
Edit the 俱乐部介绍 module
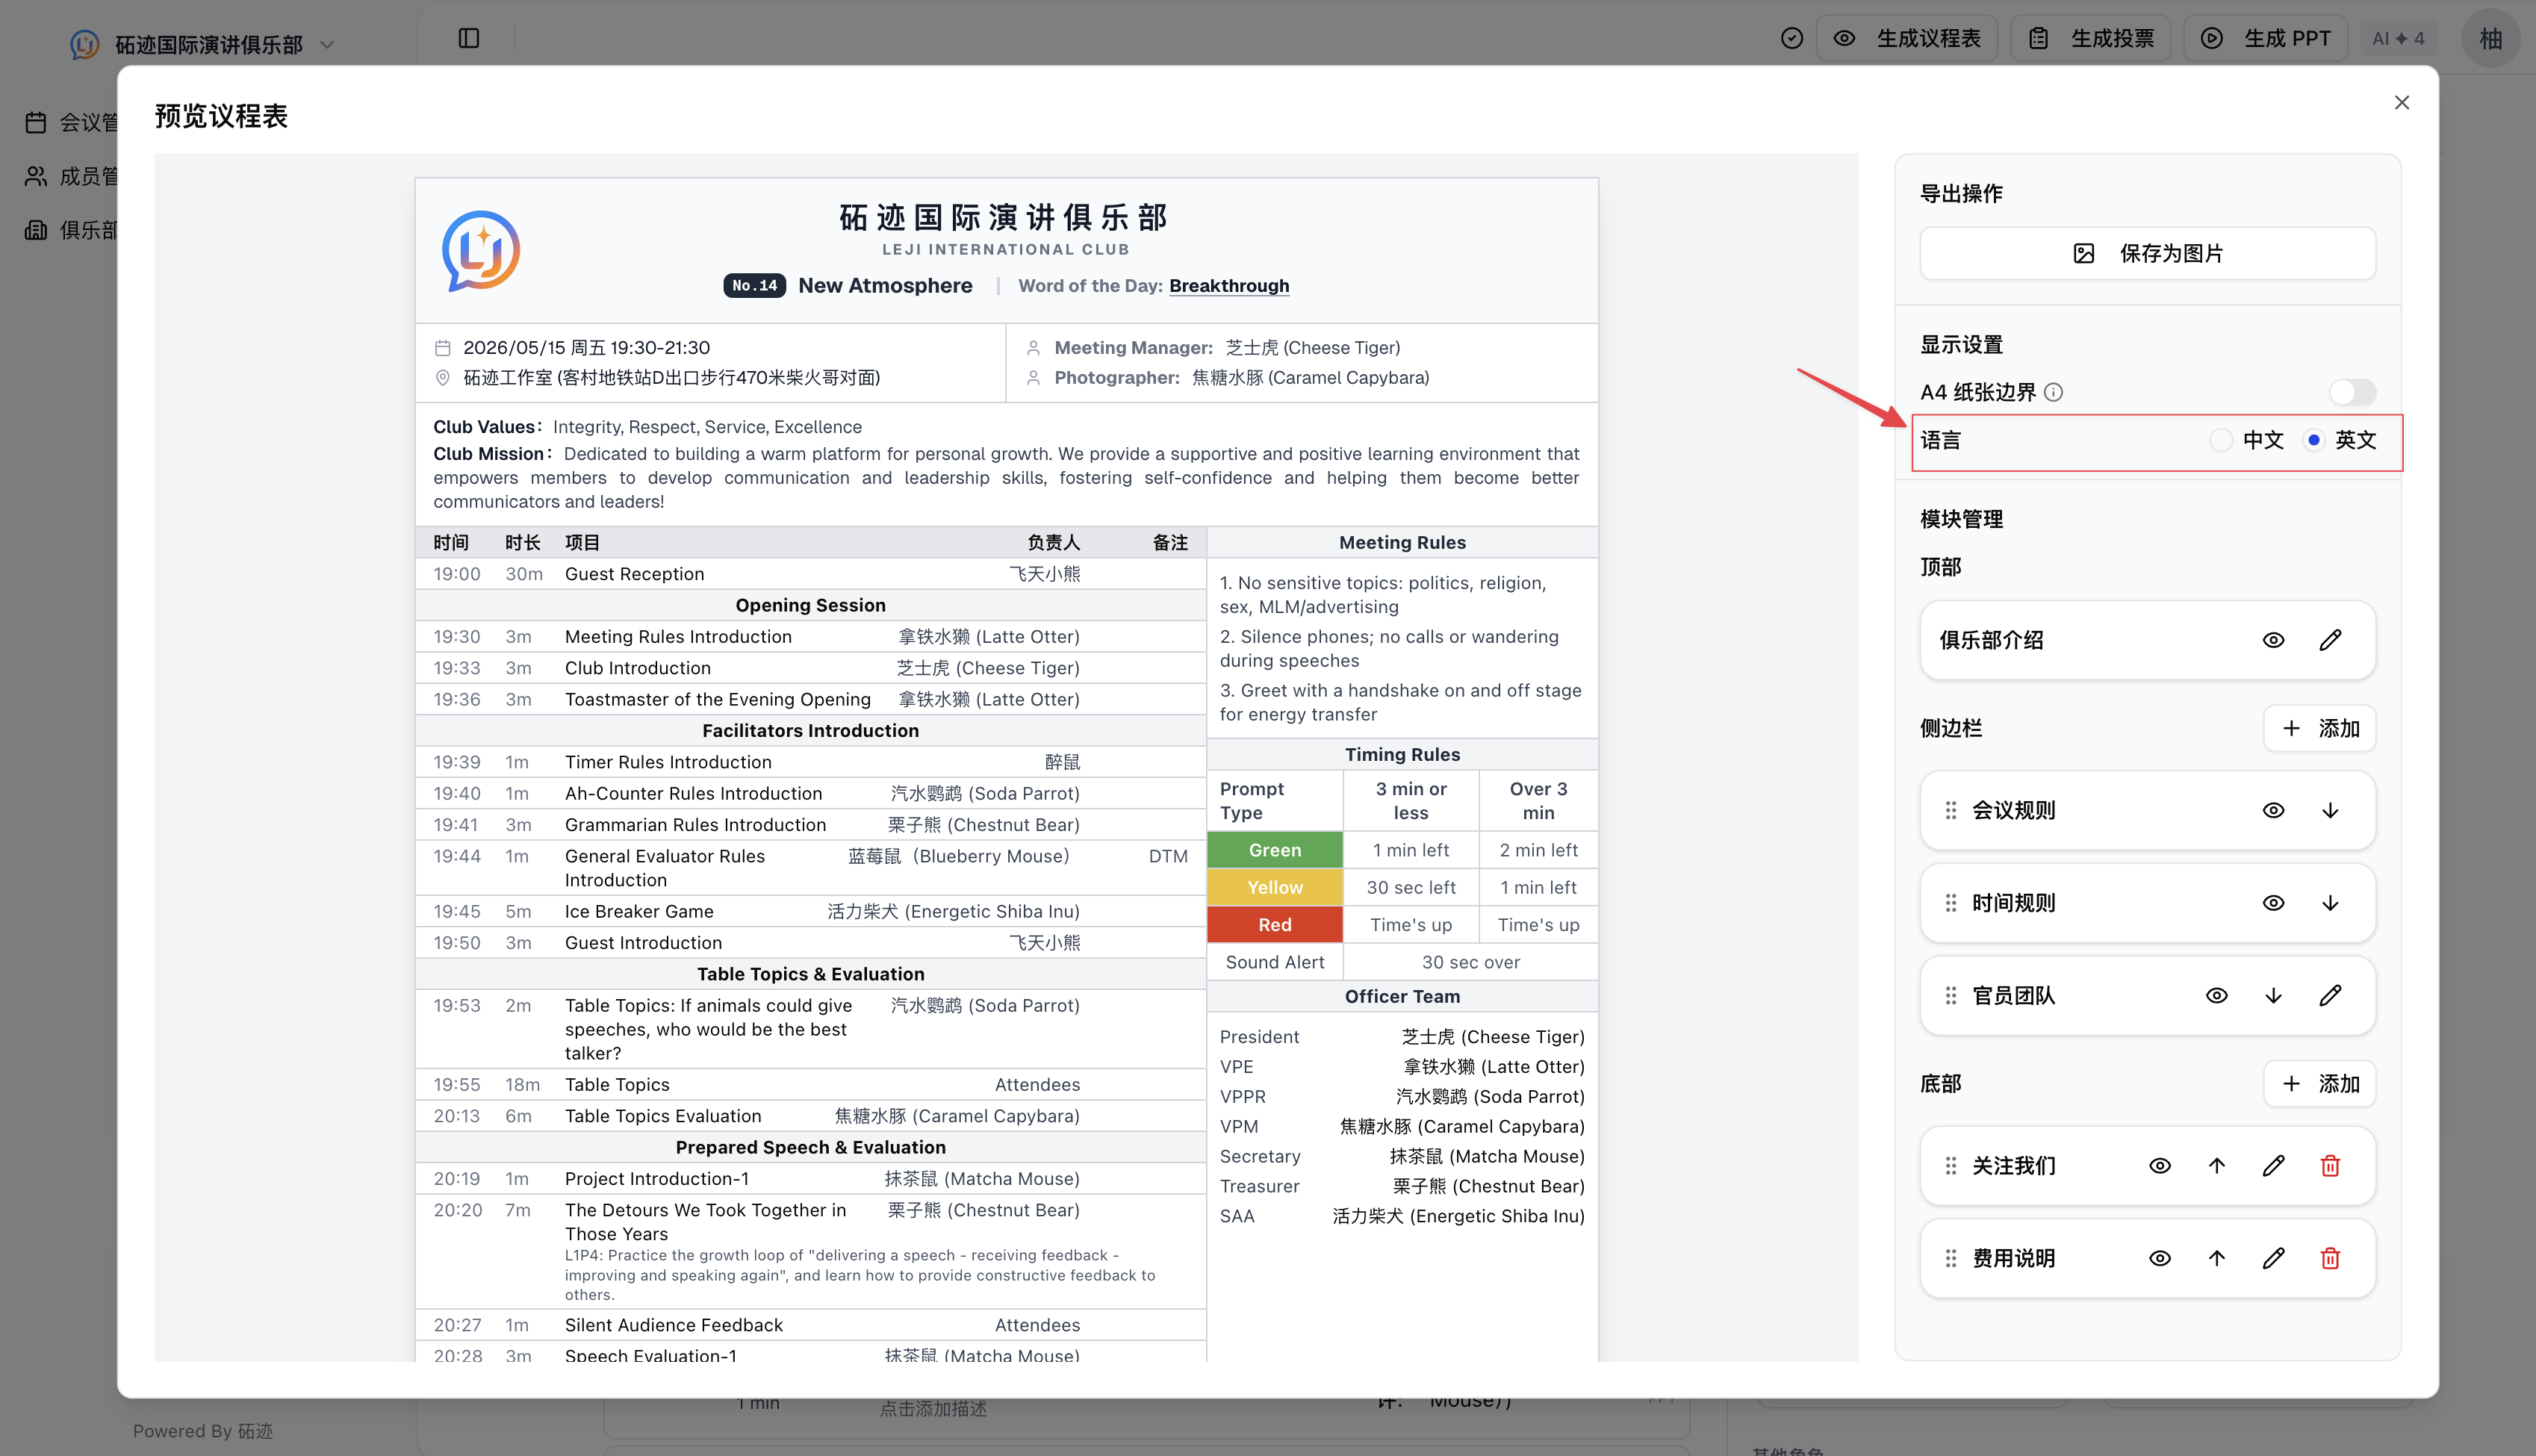[2330, 640]
